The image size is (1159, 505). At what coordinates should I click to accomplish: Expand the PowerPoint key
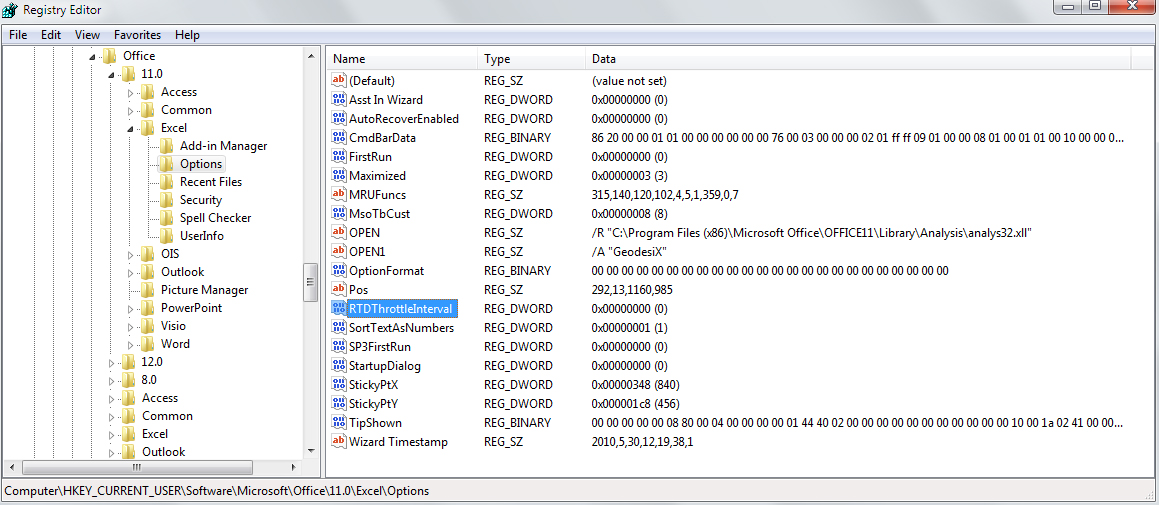point(130,308)
